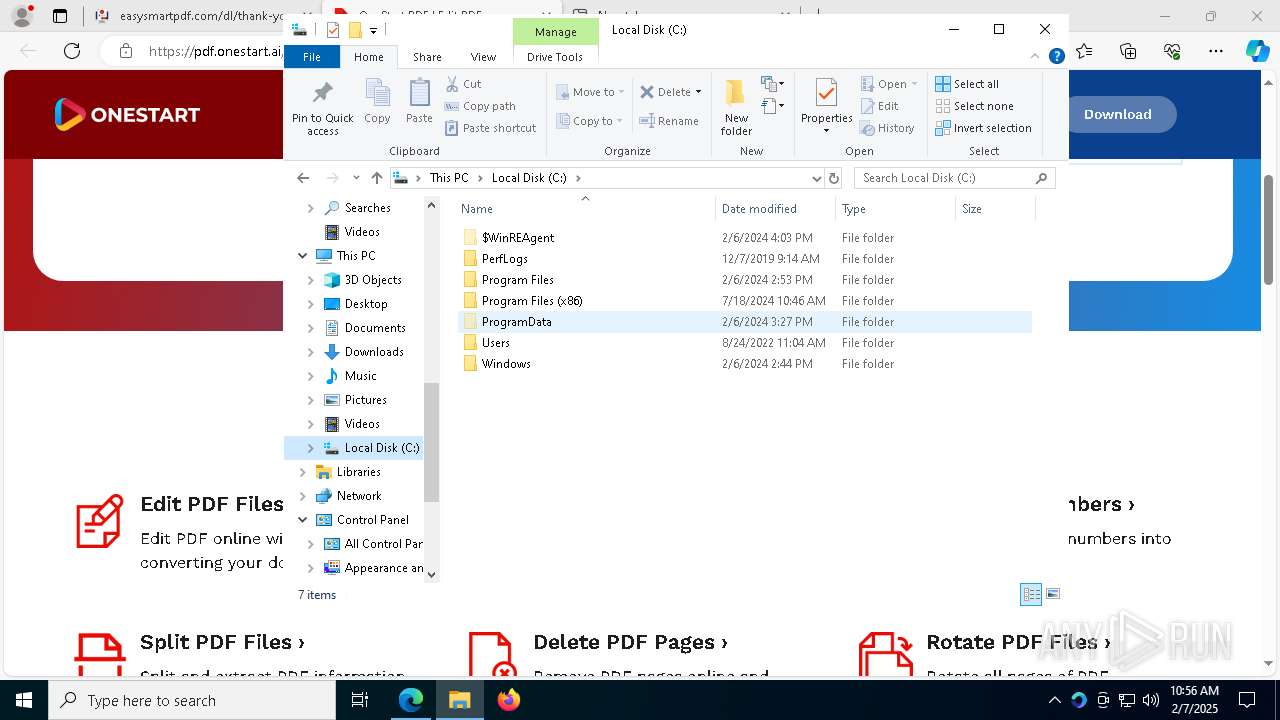Image resolution: width=1280 pixels, height=720 pixels.
Task: Open recent locations dropdown arrow
Action: [x=356, y=178]
